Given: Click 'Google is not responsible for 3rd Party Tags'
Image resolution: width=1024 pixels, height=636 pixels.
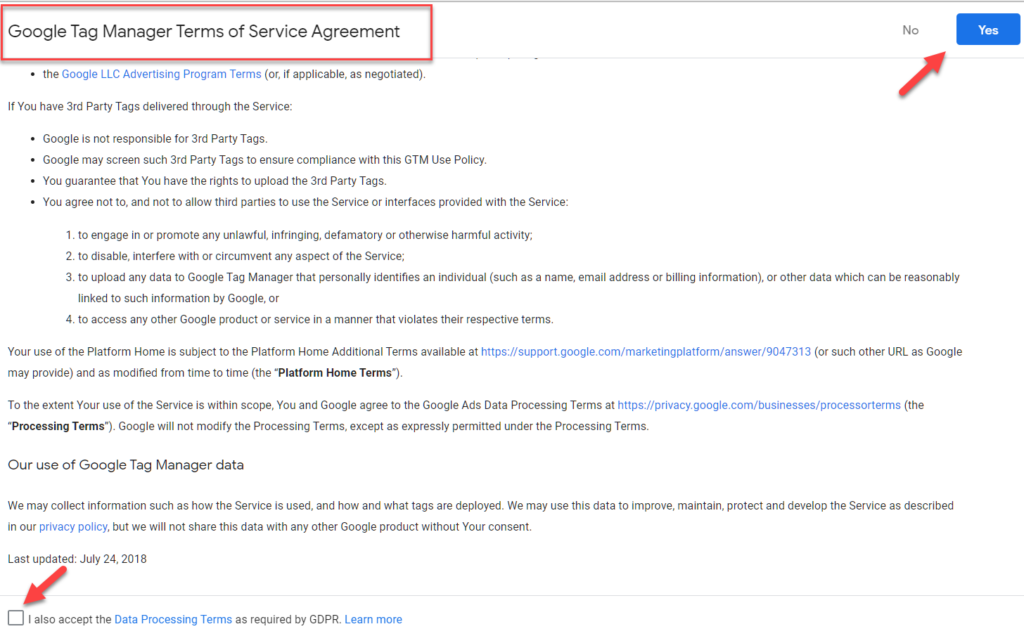Looking at the screenshot, I should point(155,139).
